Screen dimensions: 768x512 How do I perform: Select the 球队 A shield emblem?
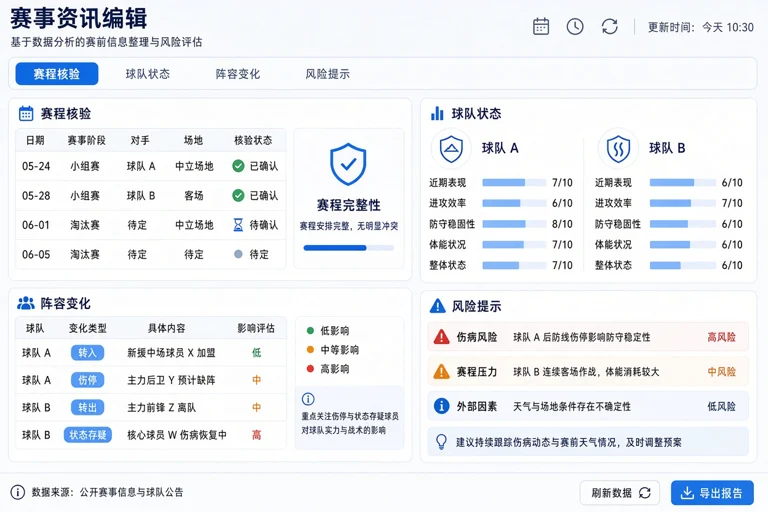(451, 148)
